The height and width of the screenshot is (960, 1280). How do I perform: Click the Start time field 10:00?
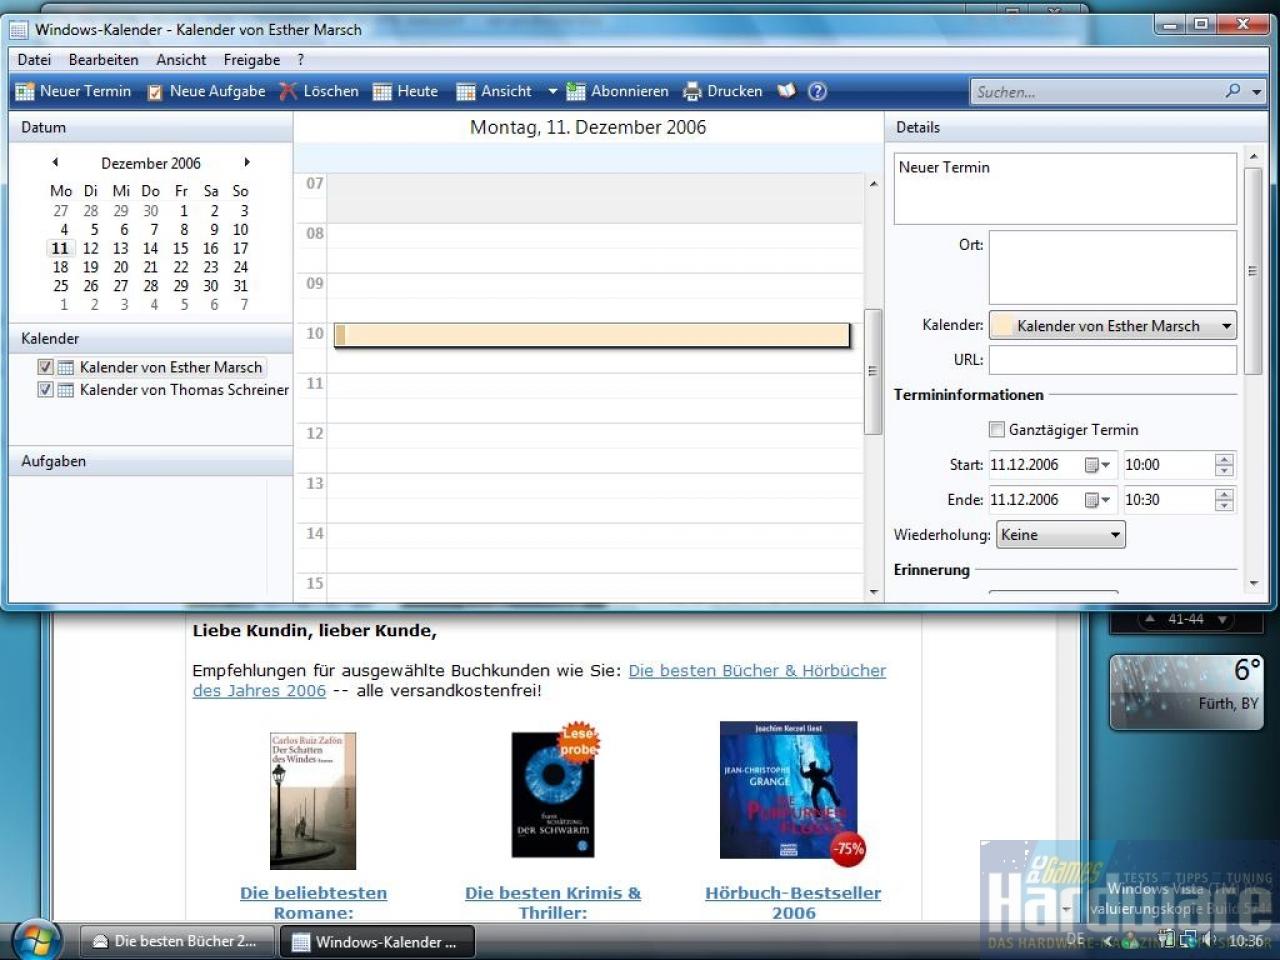[x=1166, y=465]
